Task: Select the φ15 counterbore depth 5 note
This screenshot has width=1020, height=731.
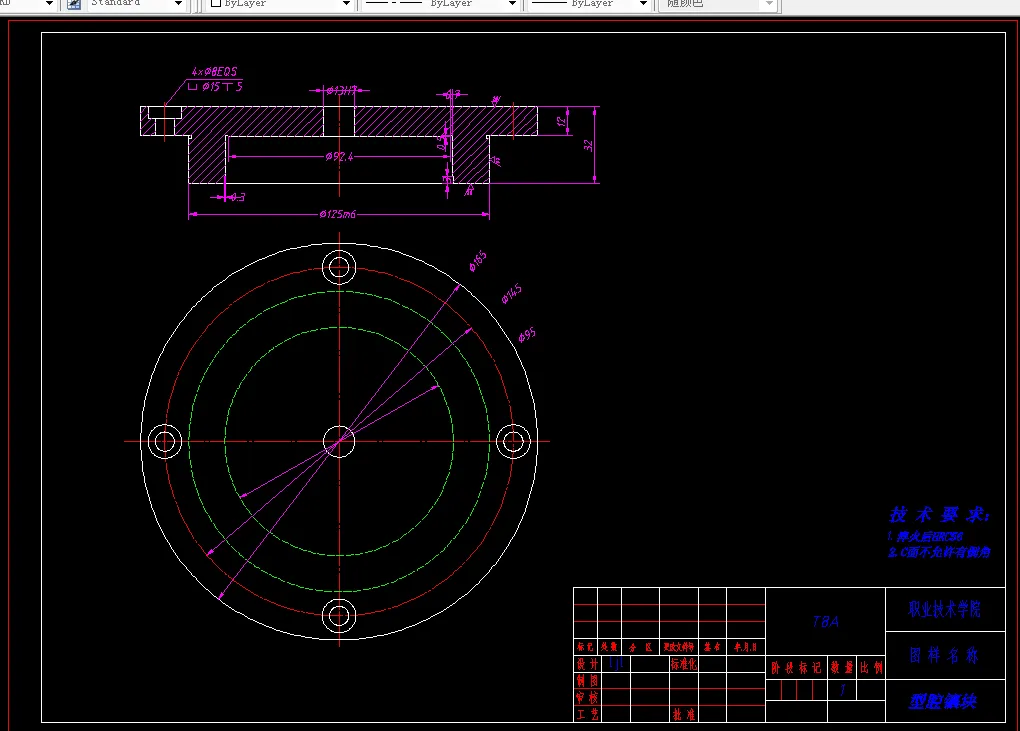Action: point(215,86)
